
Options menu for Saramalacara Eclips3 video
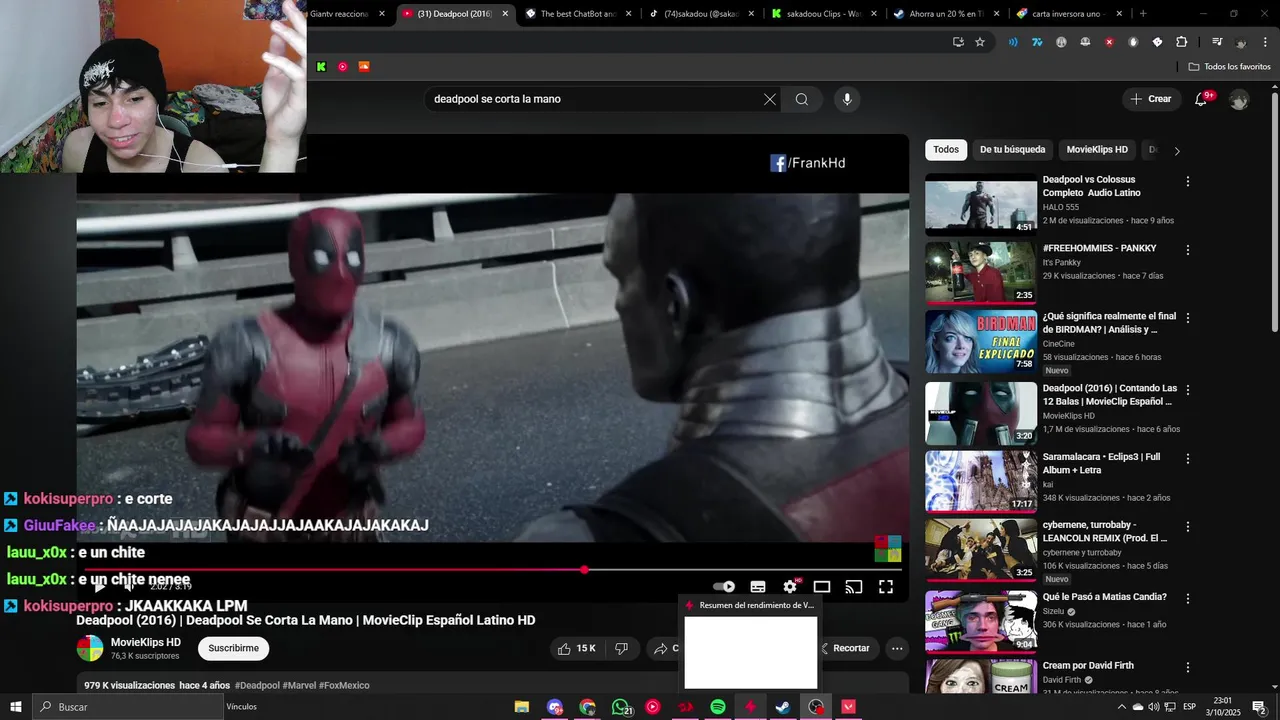coord(1188,459)
